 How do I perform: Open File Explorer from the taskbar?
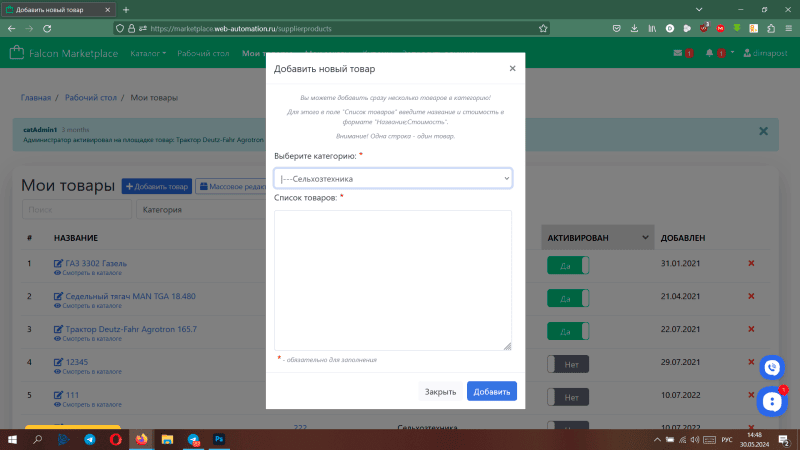(167, 439)
